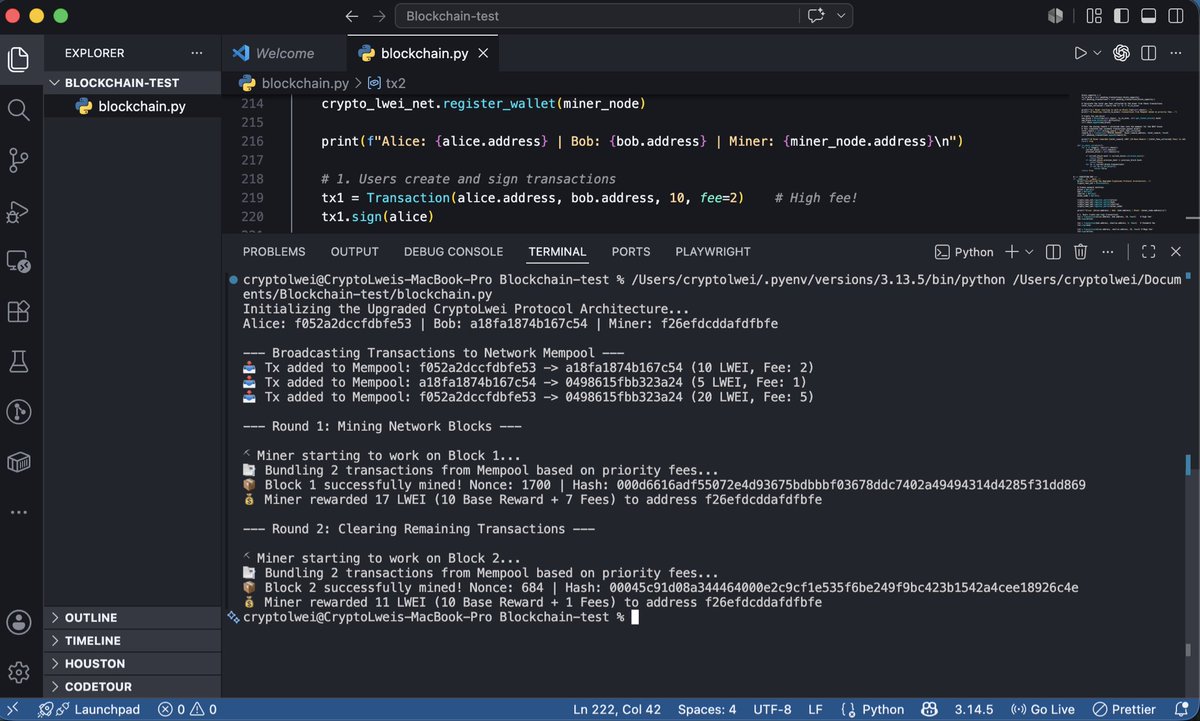1200x721 pixels.
Task: Open the Search view in activity bar
Action: coord(18,109)
